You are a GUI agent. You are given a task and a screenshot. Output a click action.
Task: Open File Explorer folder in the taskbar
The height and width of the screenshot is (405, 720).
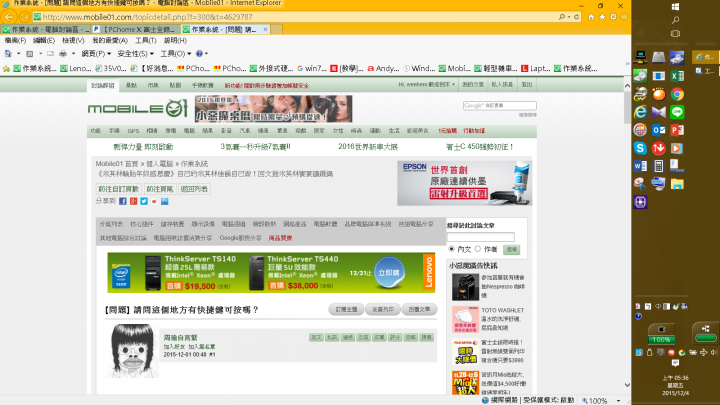pyautogui.click(x=677, y=184)
